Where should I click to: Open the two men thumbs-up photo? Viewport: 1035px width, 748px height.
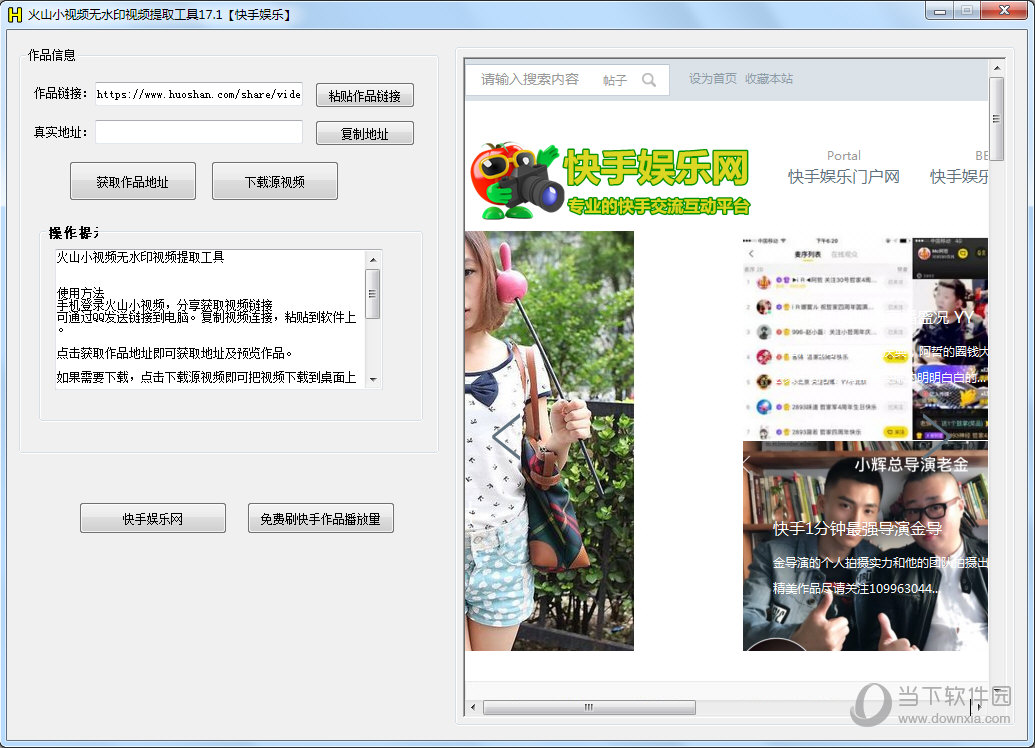pos(865,548)
